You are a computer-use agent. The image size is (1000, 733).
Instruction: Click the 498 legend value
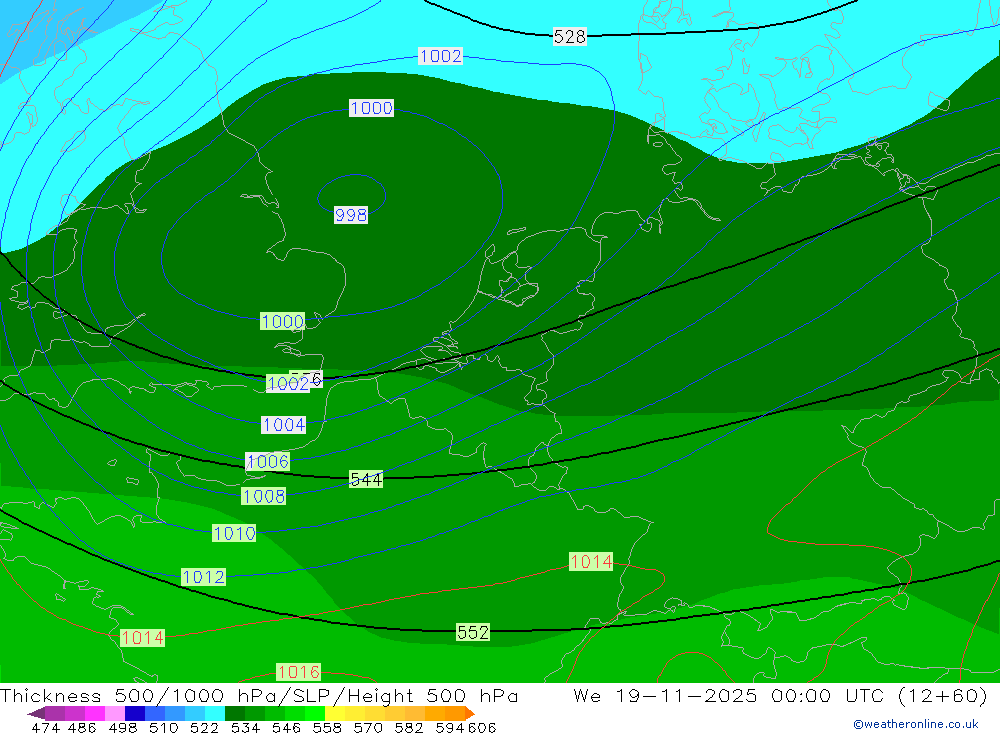(123, 727)
